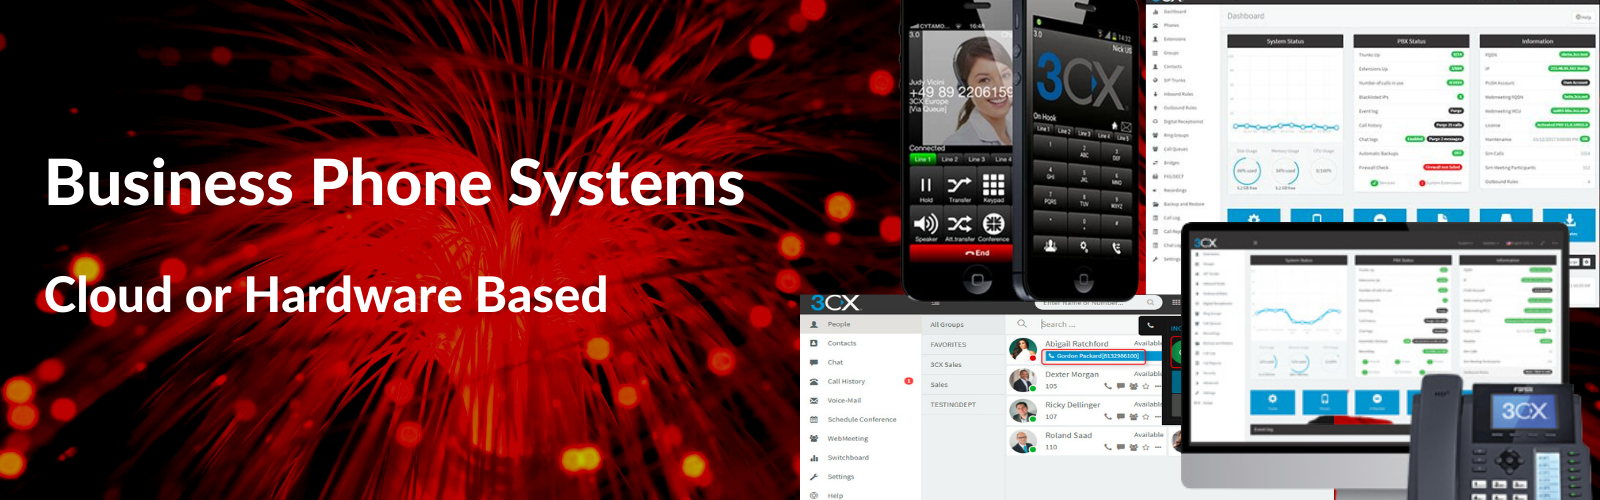This screenshot has width=1600, height=500.
Task: Open Recordings in the top dashboard sidebar
Action: tap(1174, 190)
